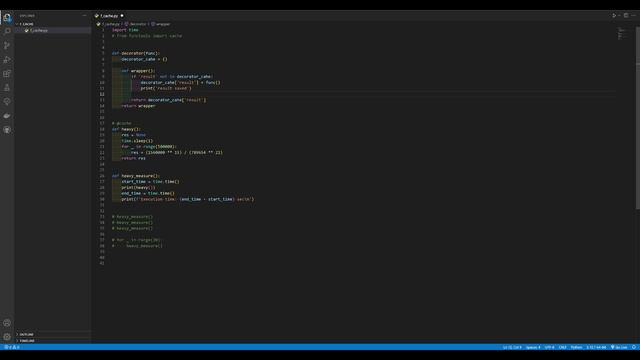The image size is (640, 360).
Task: Click line 12 in the editor
Action: point(363,94)
